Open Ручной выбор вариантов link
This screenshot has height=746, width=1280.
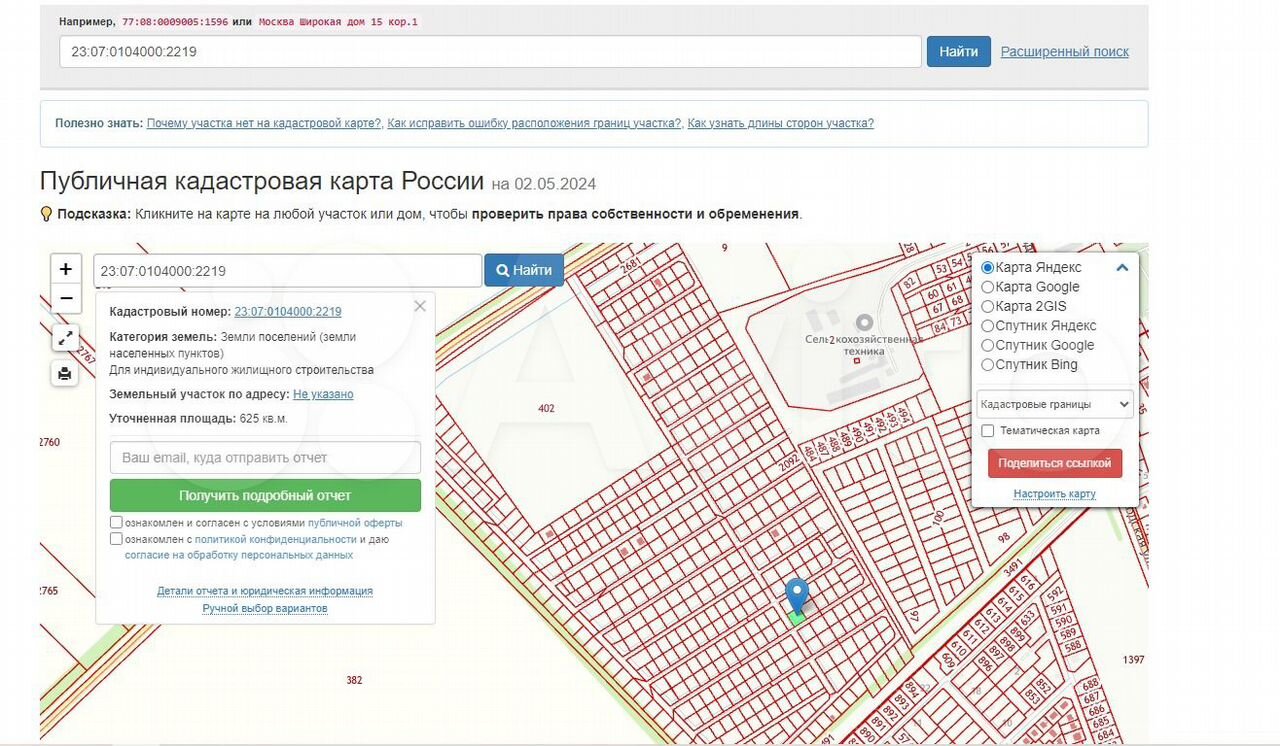(x=265, y=608)
